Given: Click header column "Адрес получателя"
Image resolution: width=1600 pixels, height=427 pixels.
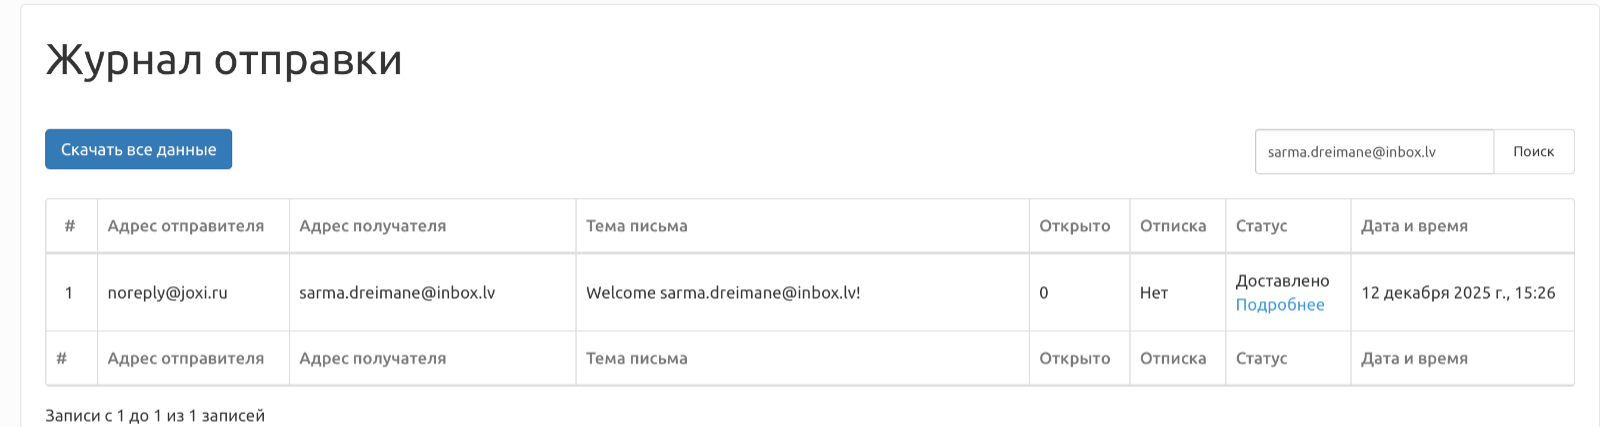Looking at the screenshot, I should (373, 226).
